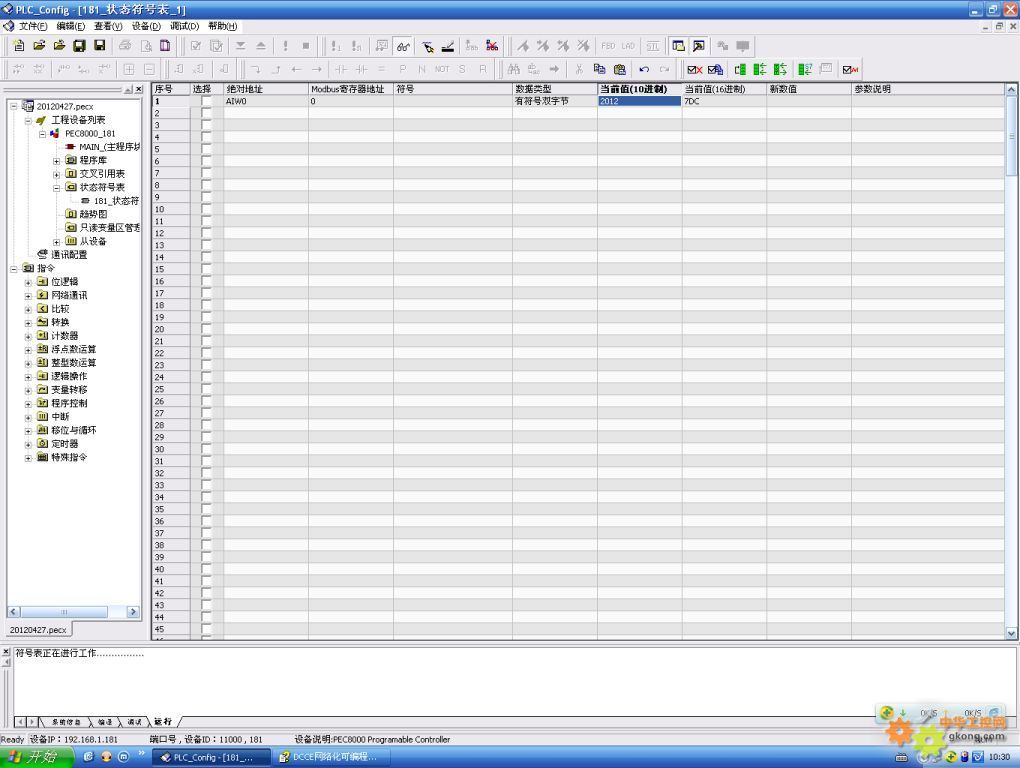Collapse the 状态符号表 tree node
The width and height of the screenshot is (1020, 768).
click(x=57, y=187)
